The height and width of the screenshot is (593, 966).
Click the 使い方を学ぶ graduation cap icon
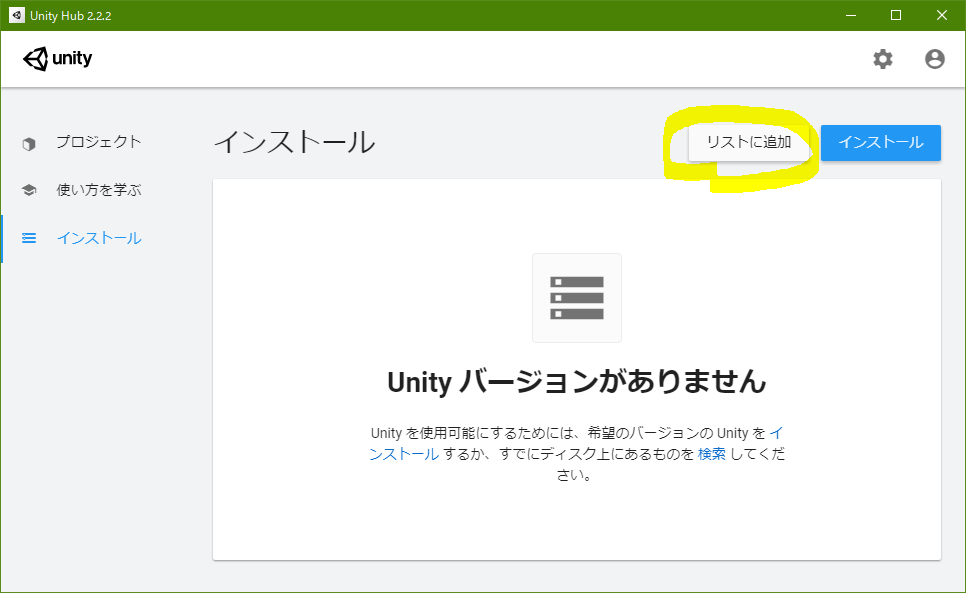[x=29, y=190]
